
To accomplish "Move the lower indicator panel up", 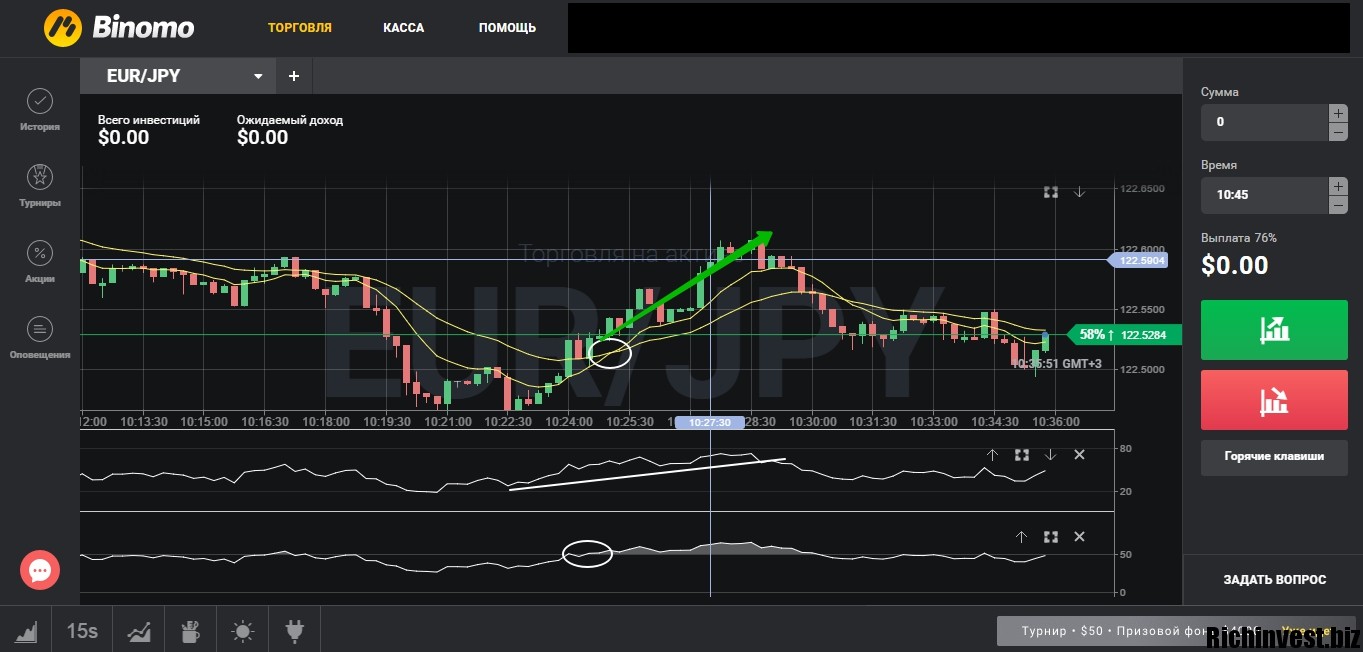I will point(1021,537).
